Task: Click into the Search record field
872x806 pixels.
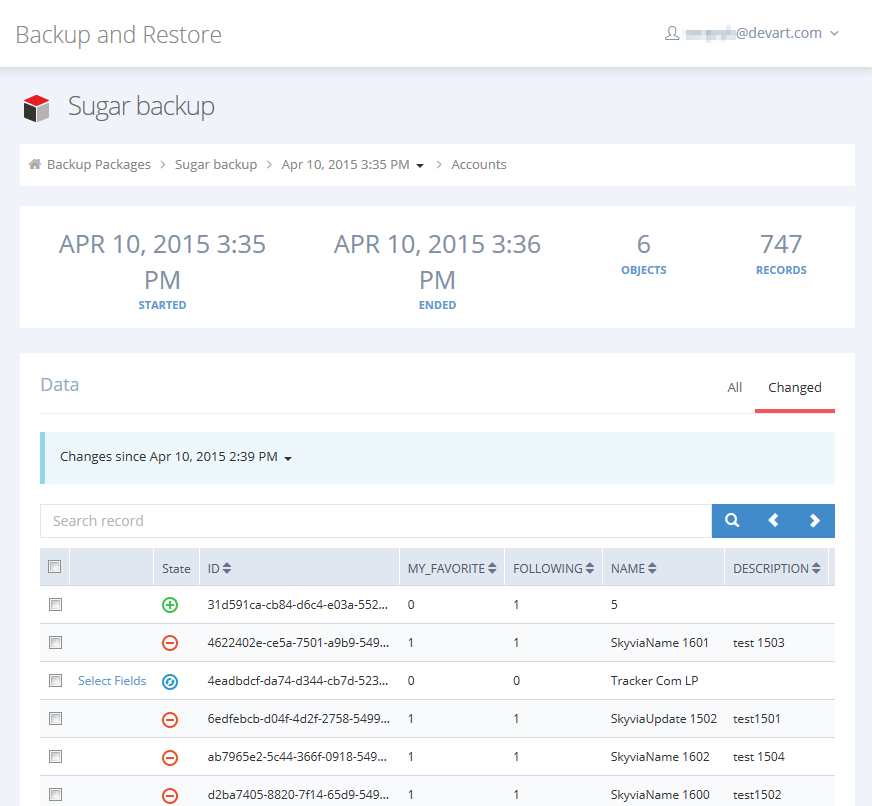Action: (x=375, y=521)
